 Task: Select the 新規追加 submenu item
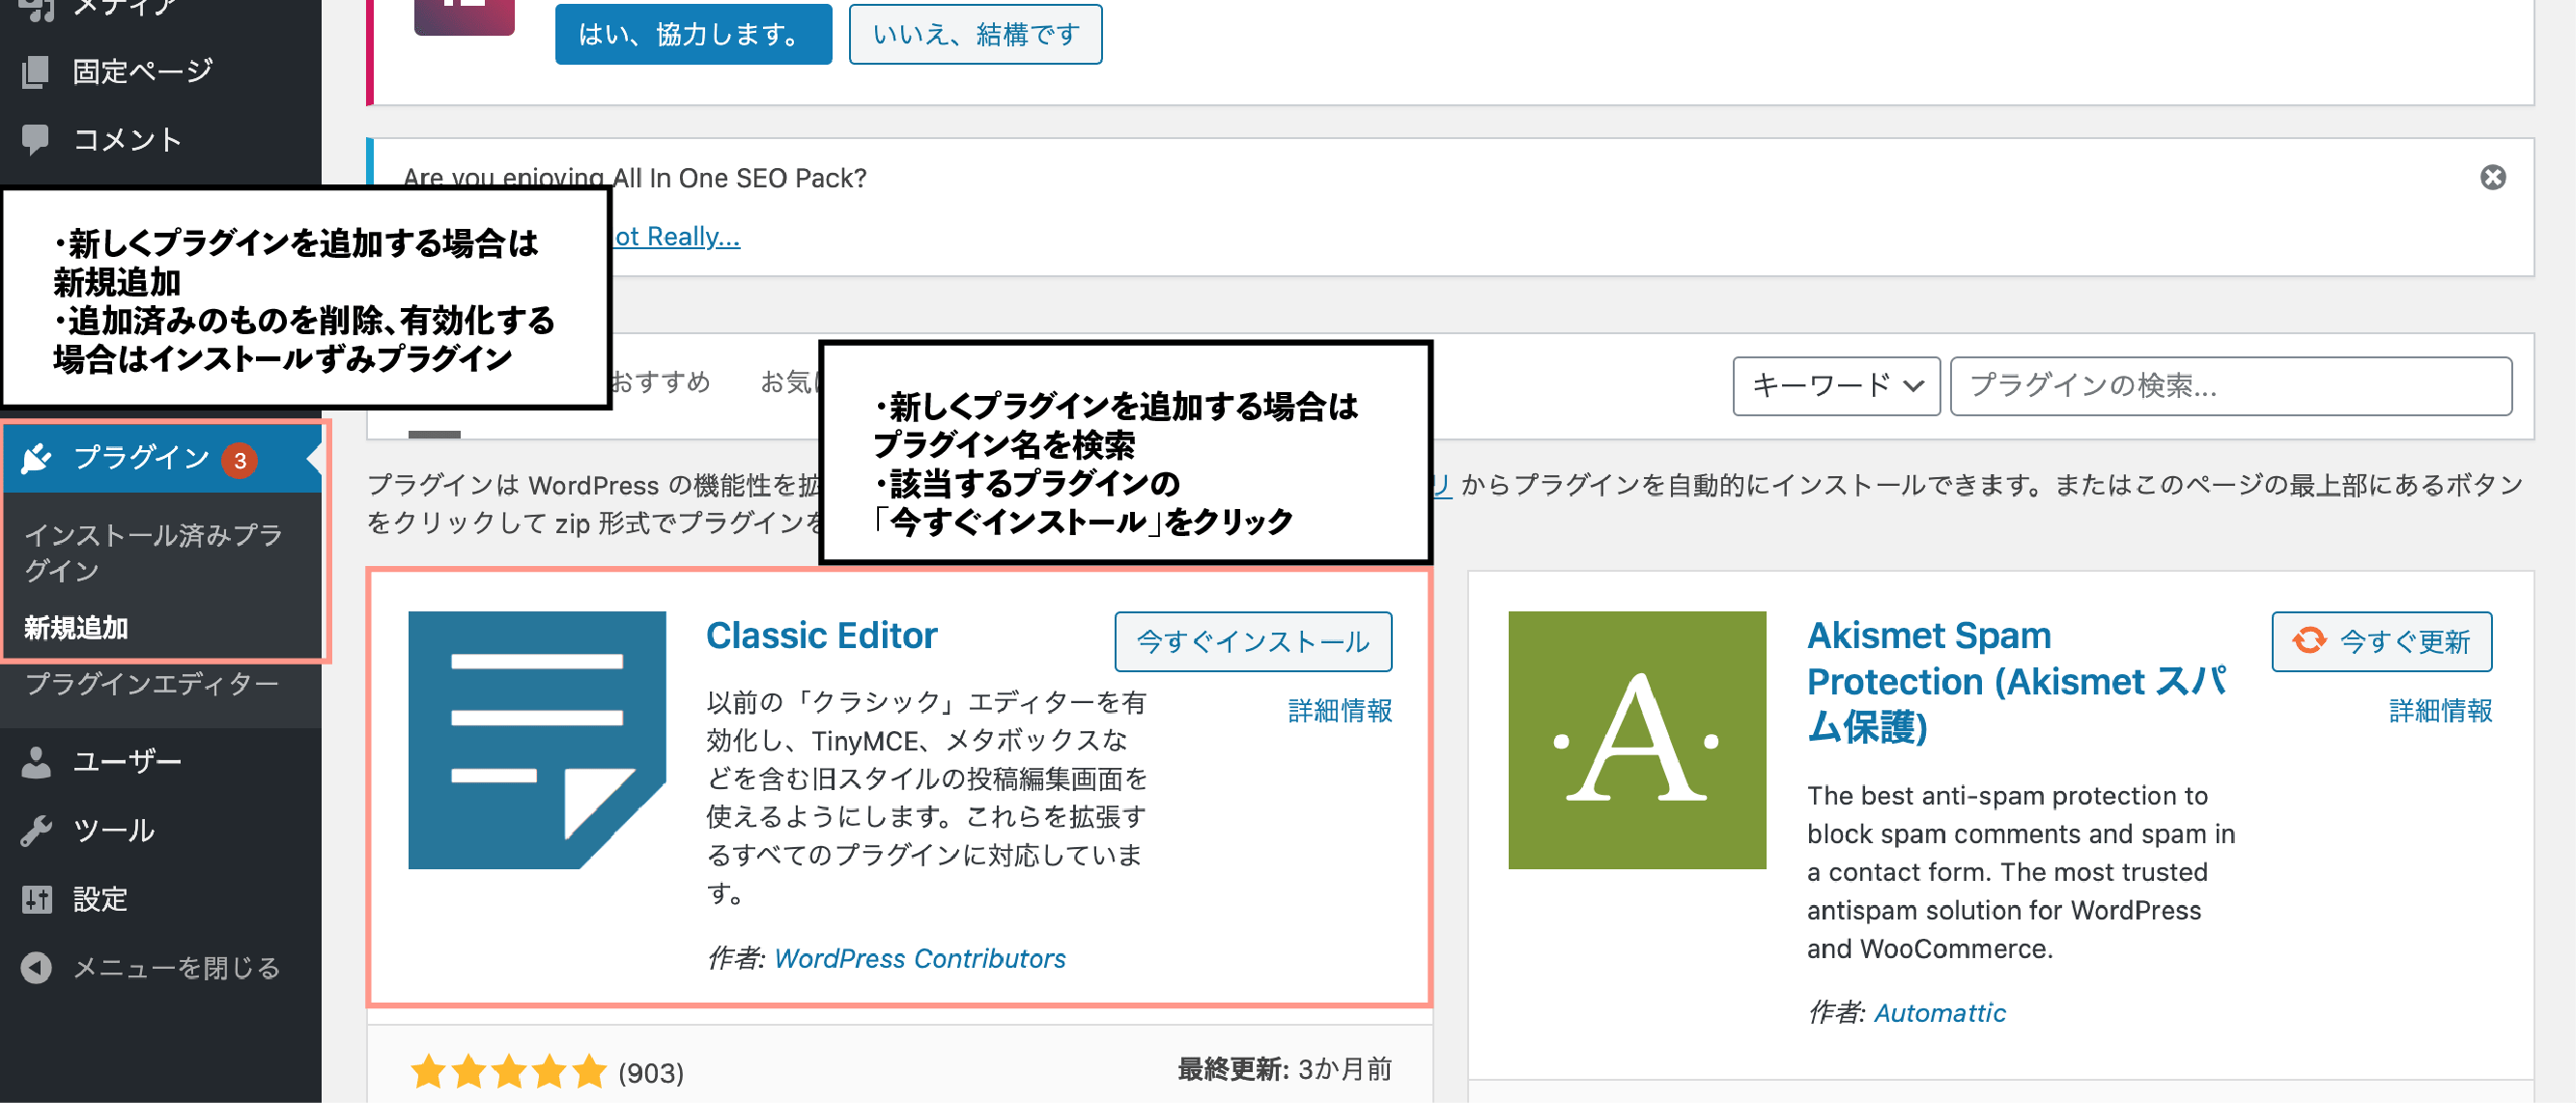tap(76, 629)
